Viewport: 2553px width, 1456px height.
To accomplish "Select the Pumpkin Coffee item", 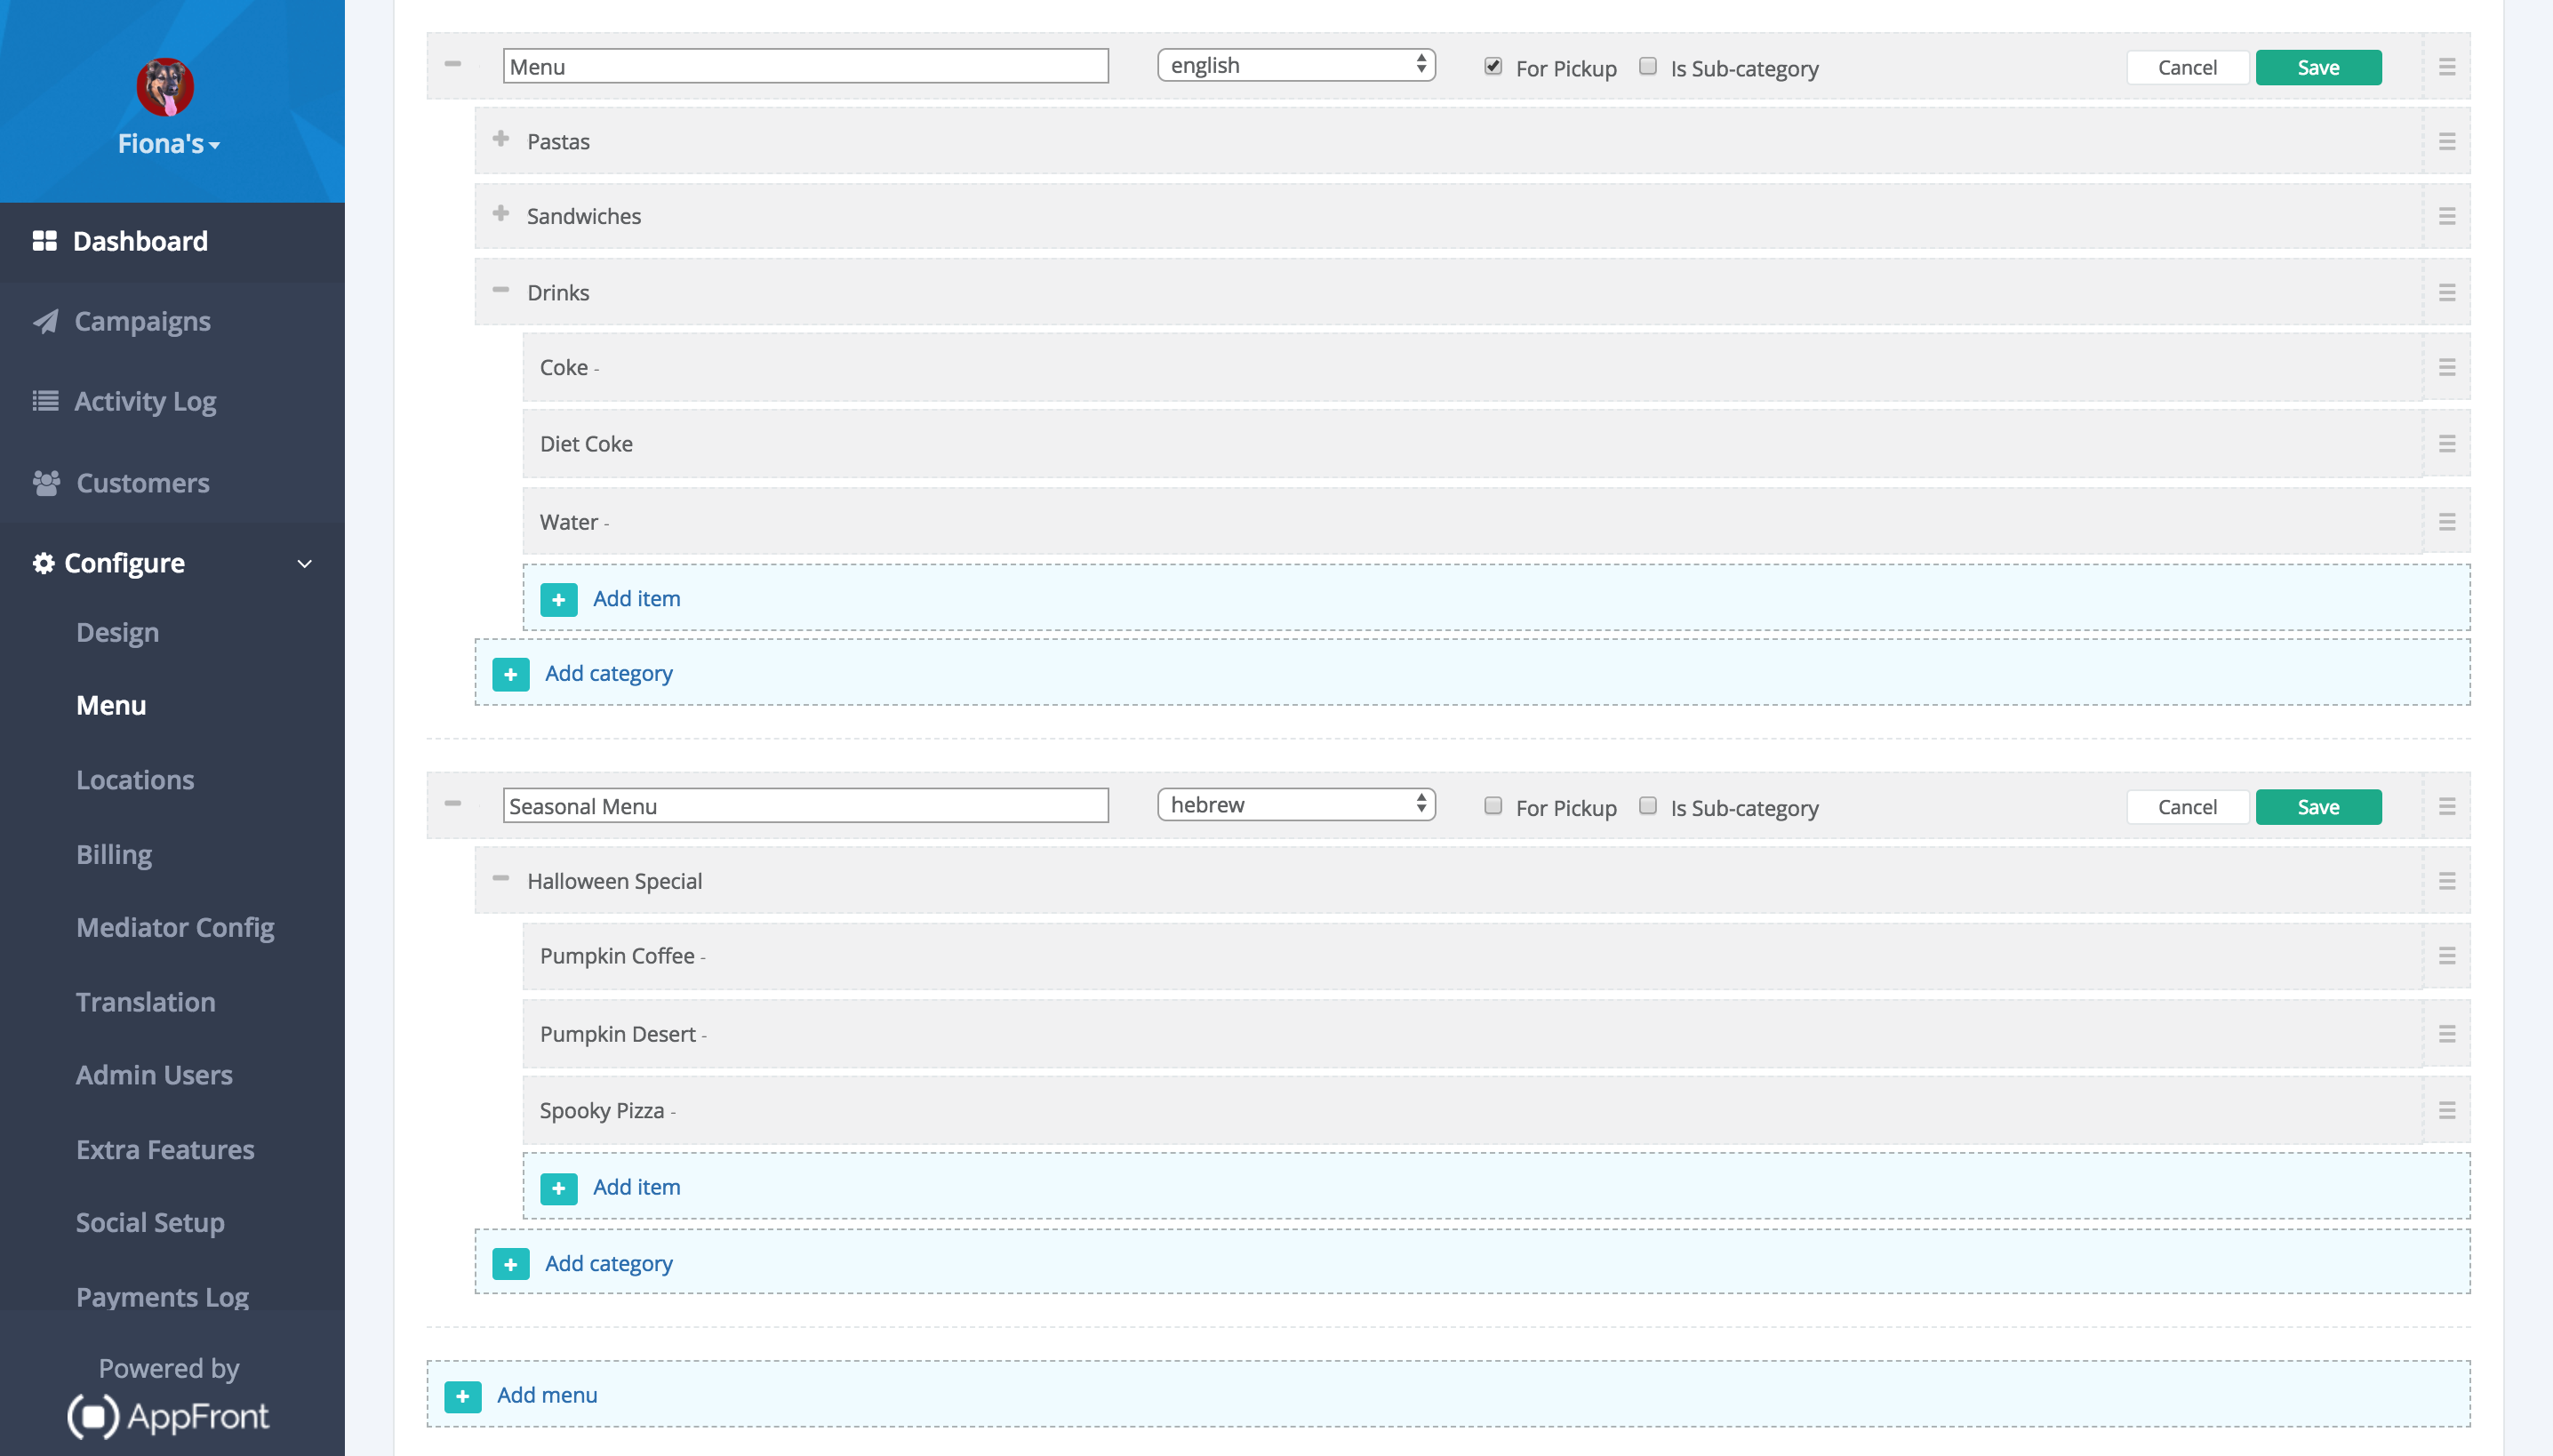I will click(x=1472, y=956).
